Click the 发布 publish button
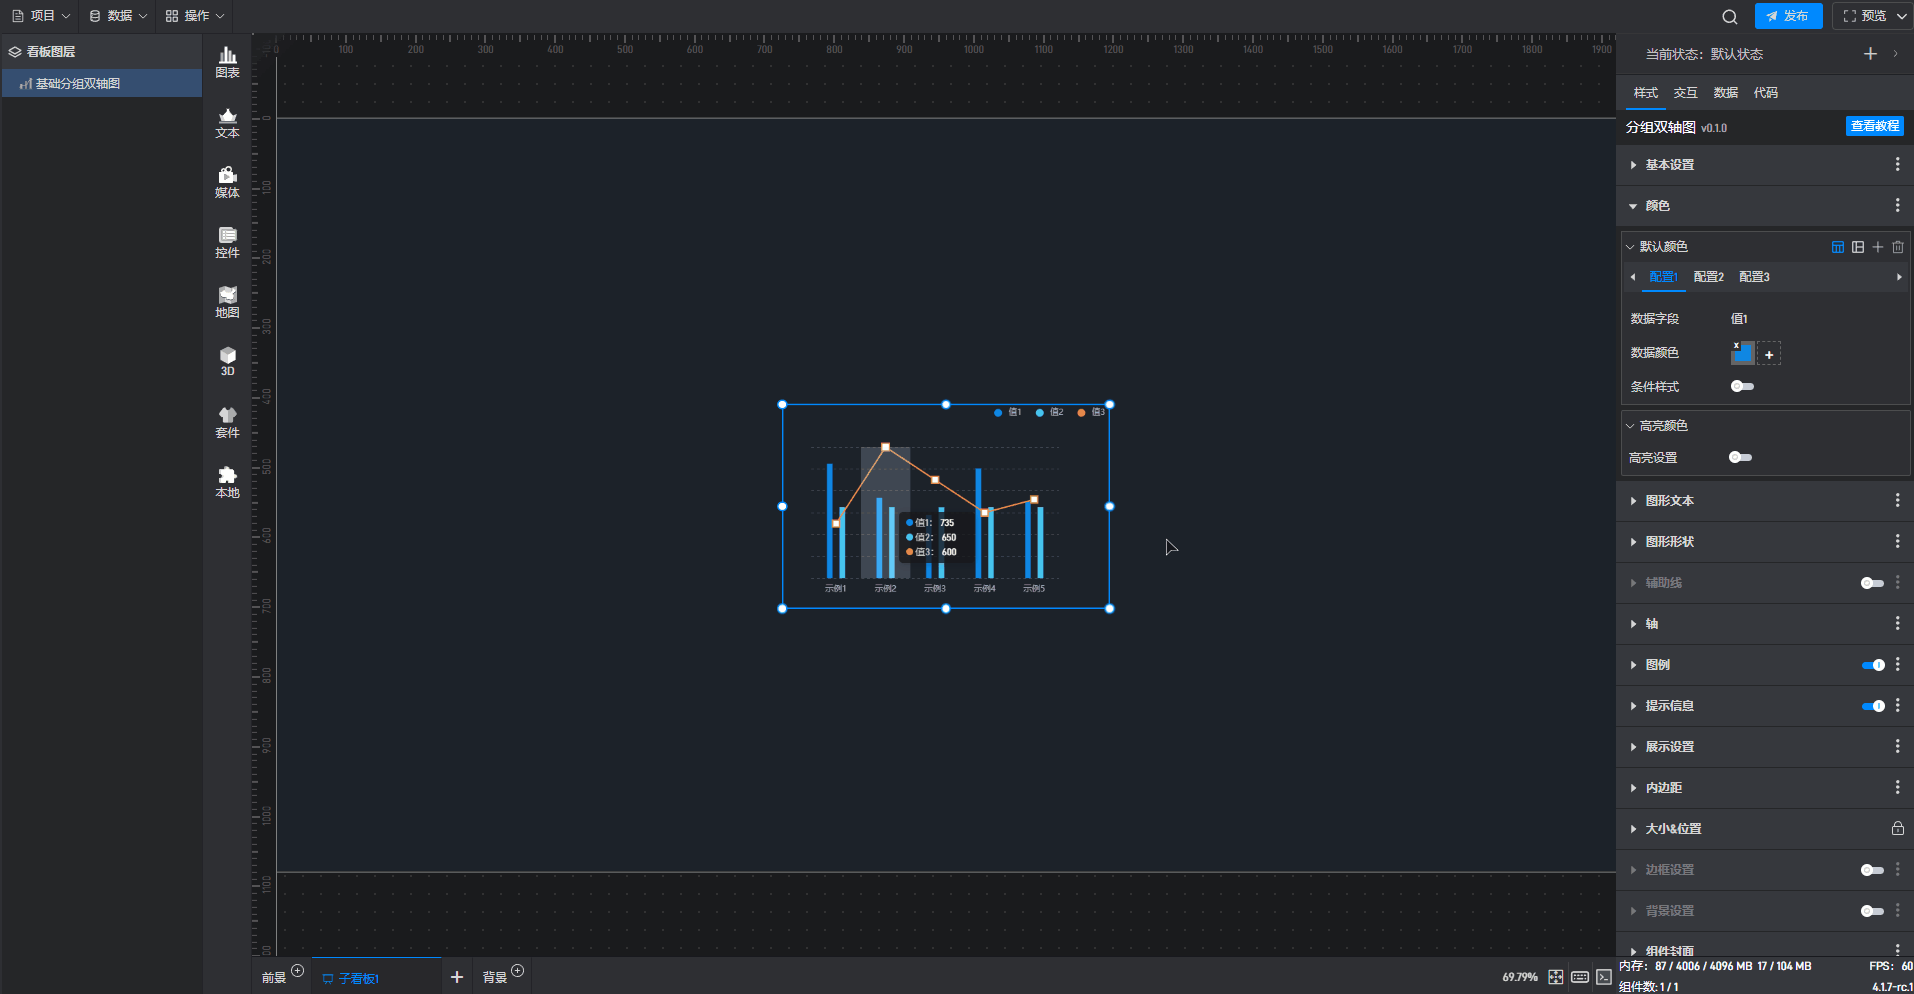 pyautogui.click(x=1788, y=16)
